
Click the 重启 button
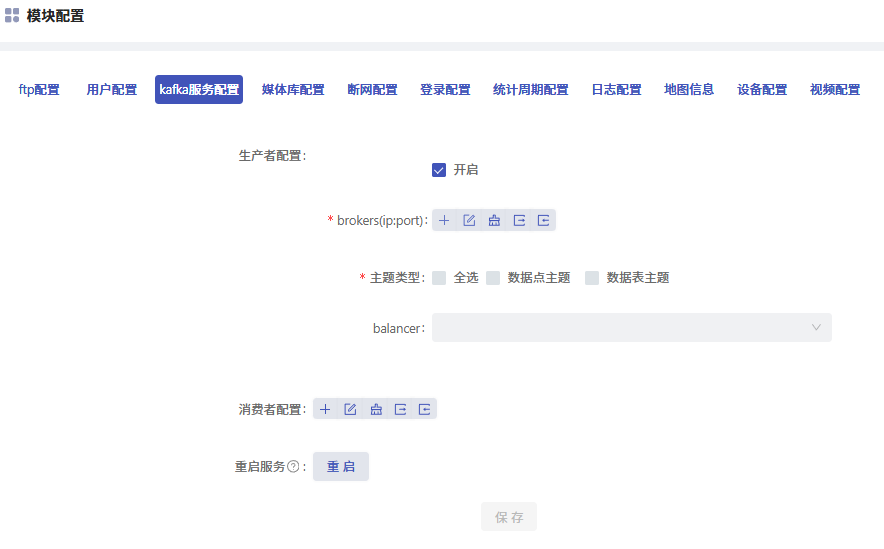click(x=341, y=466)
